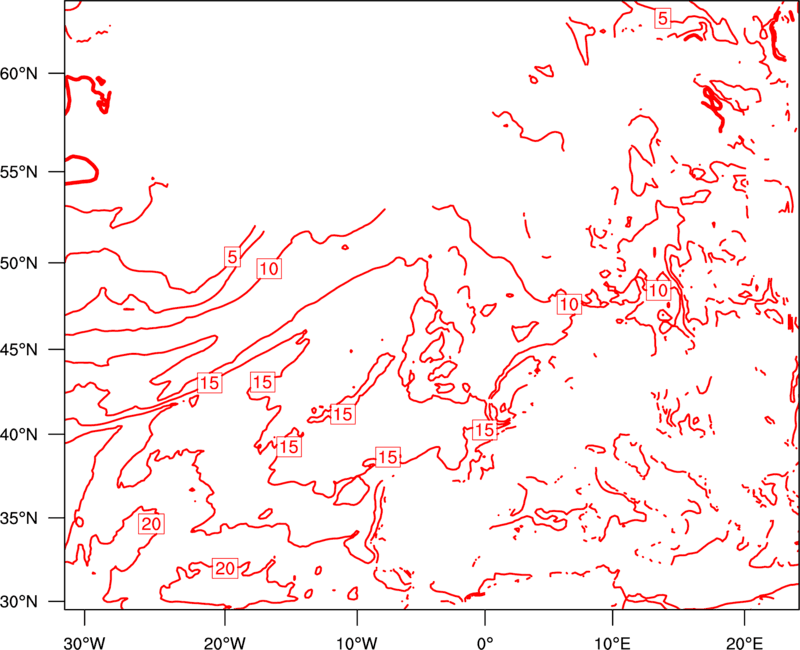Select the boxed 20 contour label nearest 35°N
The width and height of the screenshot is (800, 650).
coord(152,524)
